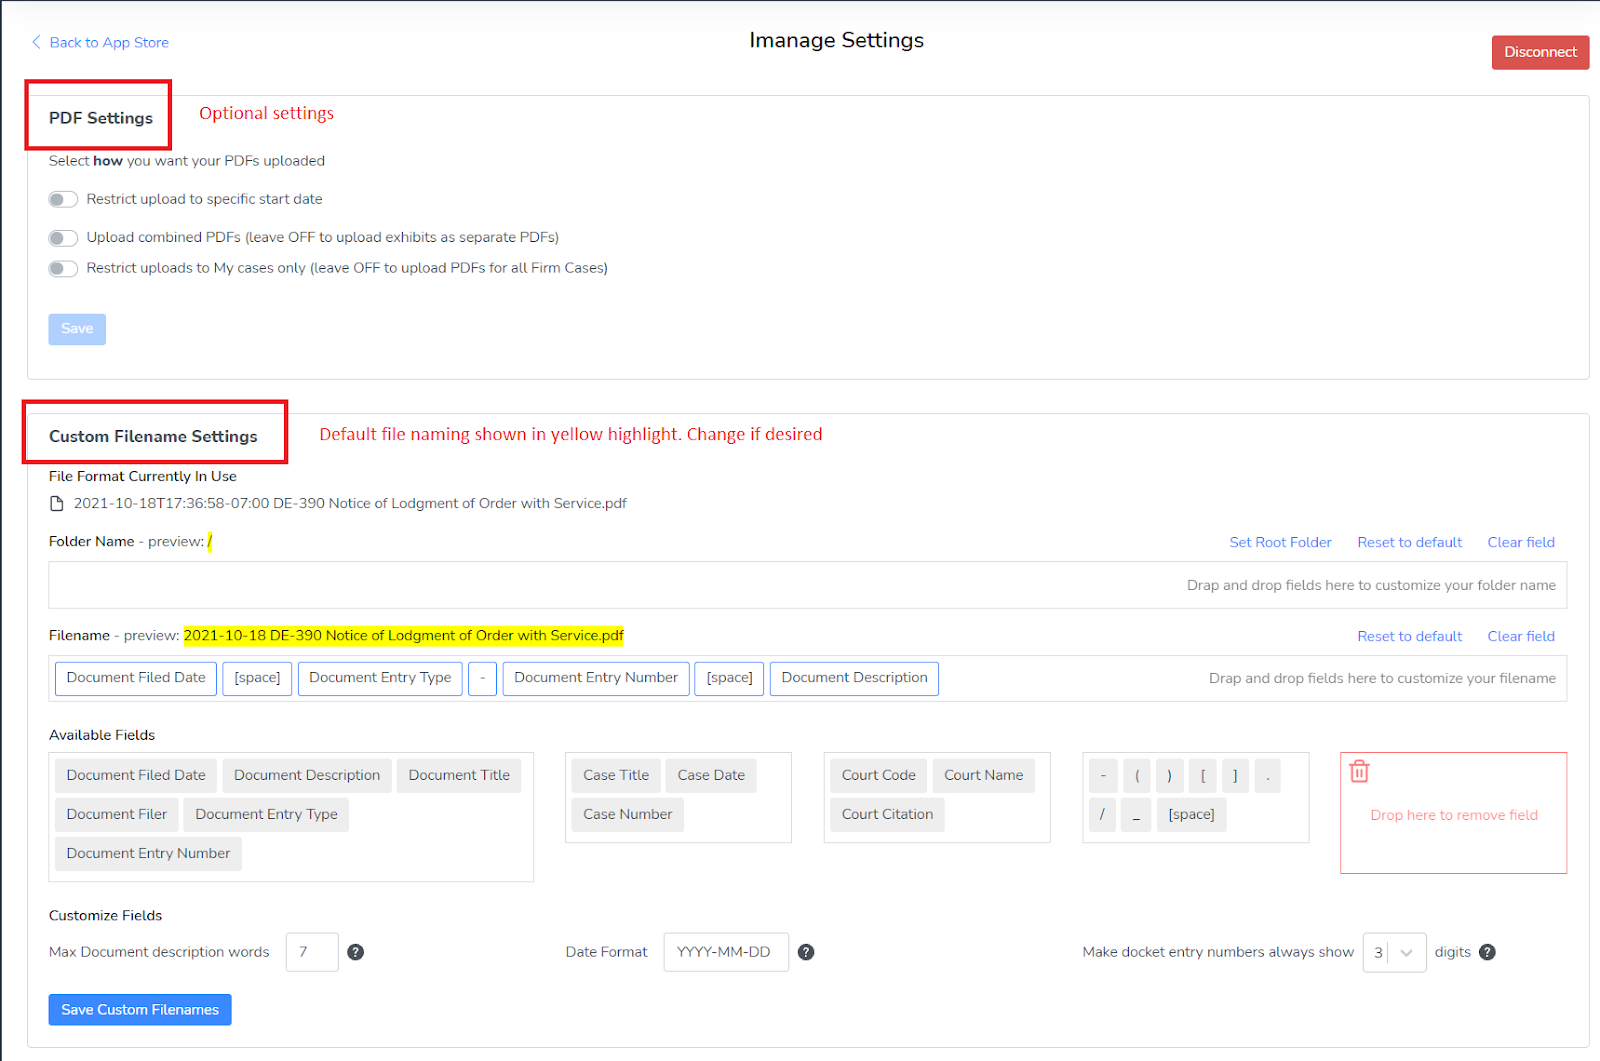Click Clear field for Filename

point(1521,636)
